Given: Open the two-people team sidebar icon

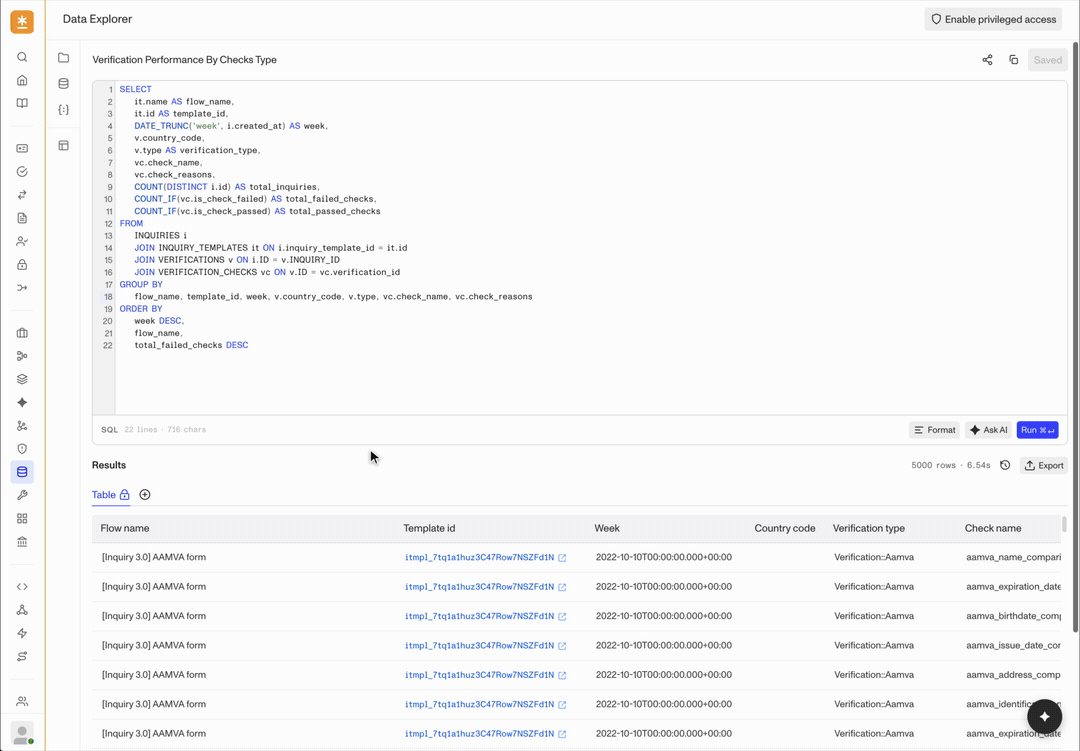Looking at the screenshot, I should coord(22,701).
